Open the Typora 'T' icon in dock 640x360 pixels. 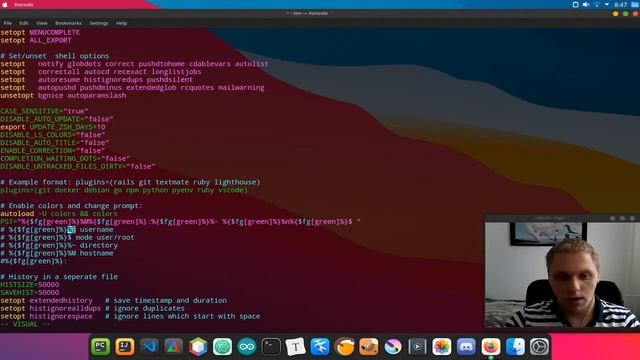pyautogui.click(x=296, y=347)
